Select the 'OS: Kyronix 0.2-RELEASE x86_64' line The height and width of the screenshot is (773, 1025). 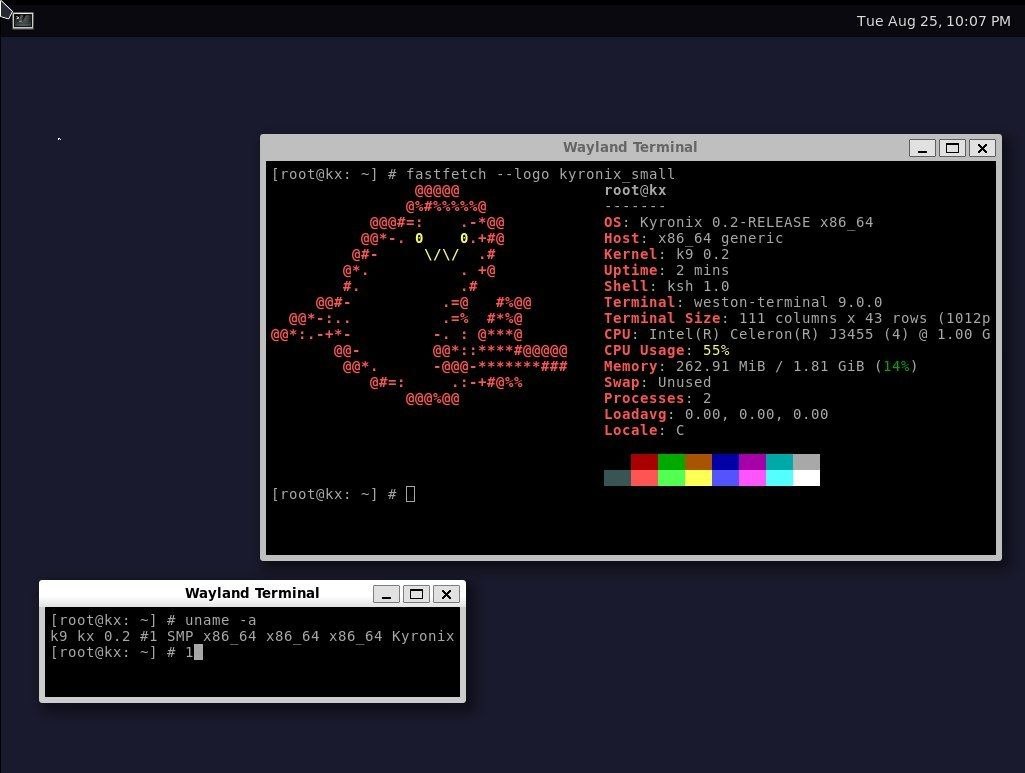click(x=739, y=222)
